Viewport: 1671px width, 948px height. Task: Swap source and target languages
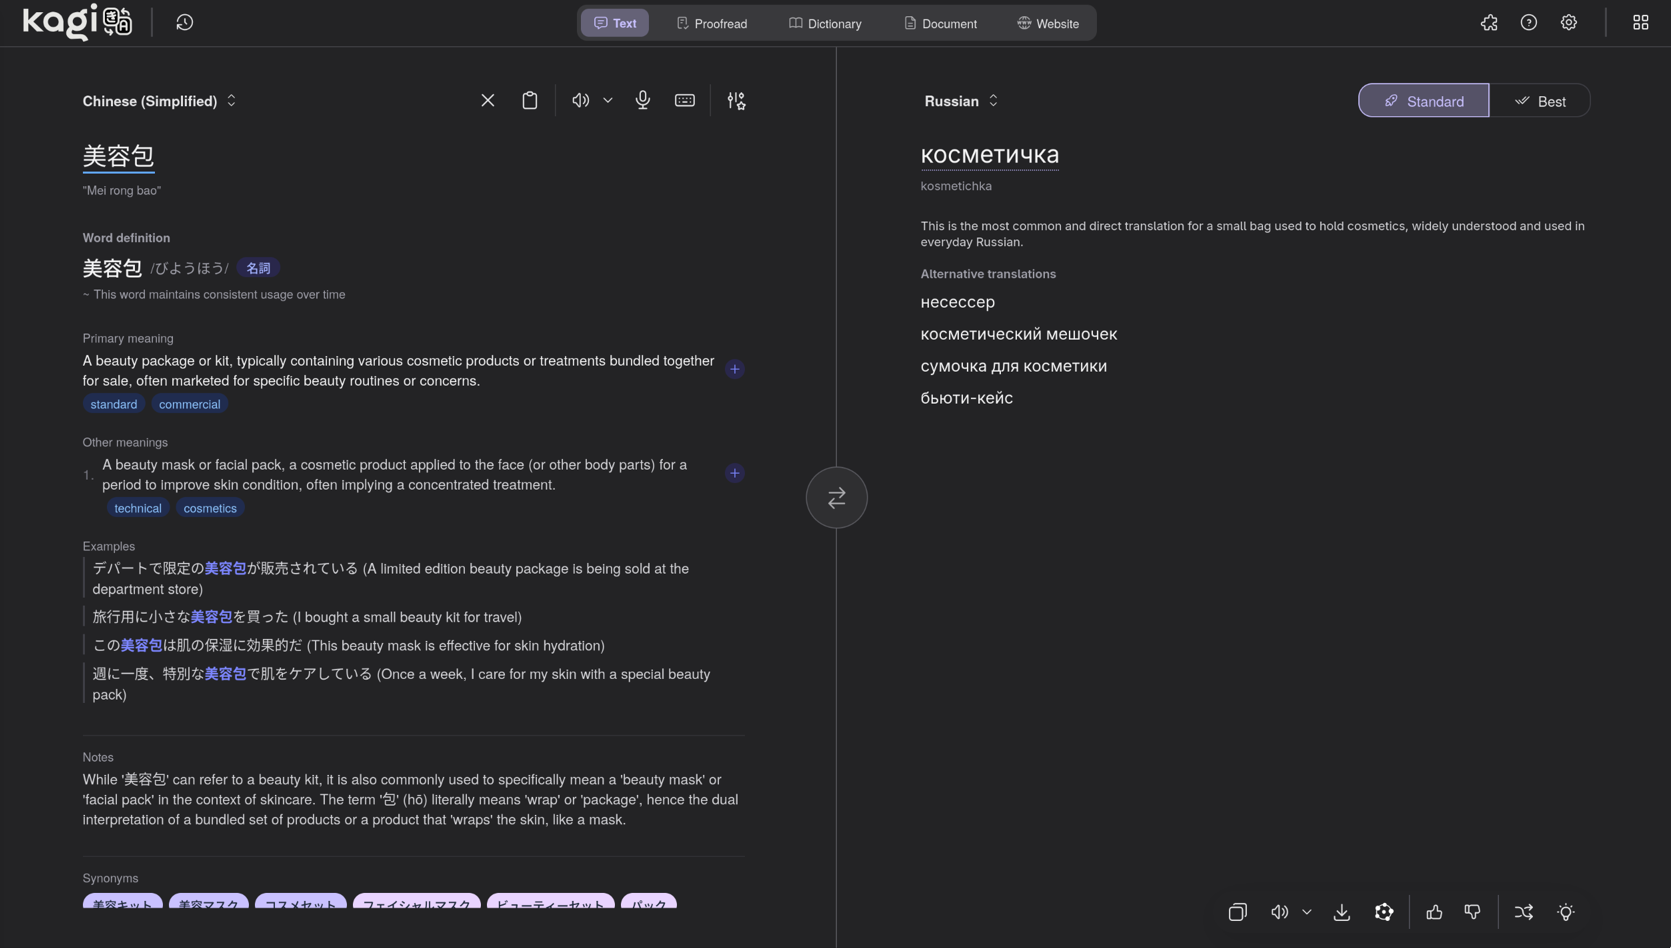coord(836,497)
